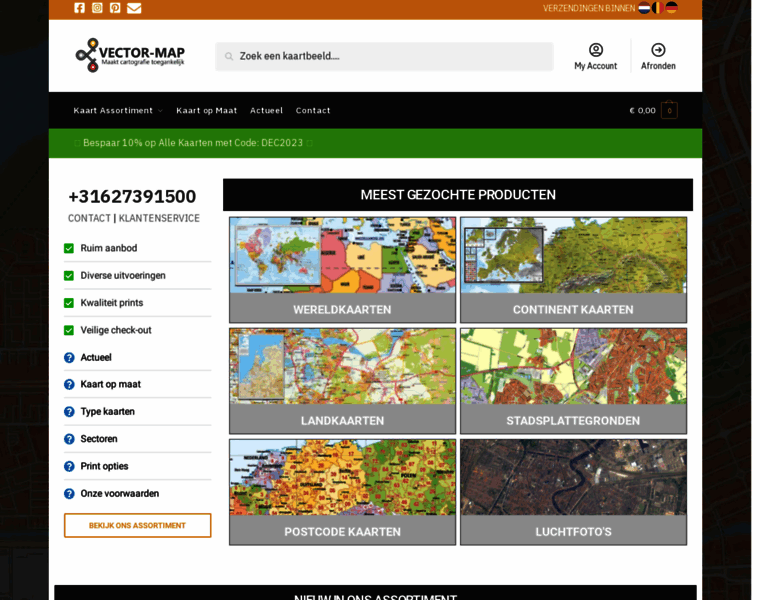Click the Afronden arrow icon
Image resolution: width=760 pixels, height=600 pixels.
658,49
